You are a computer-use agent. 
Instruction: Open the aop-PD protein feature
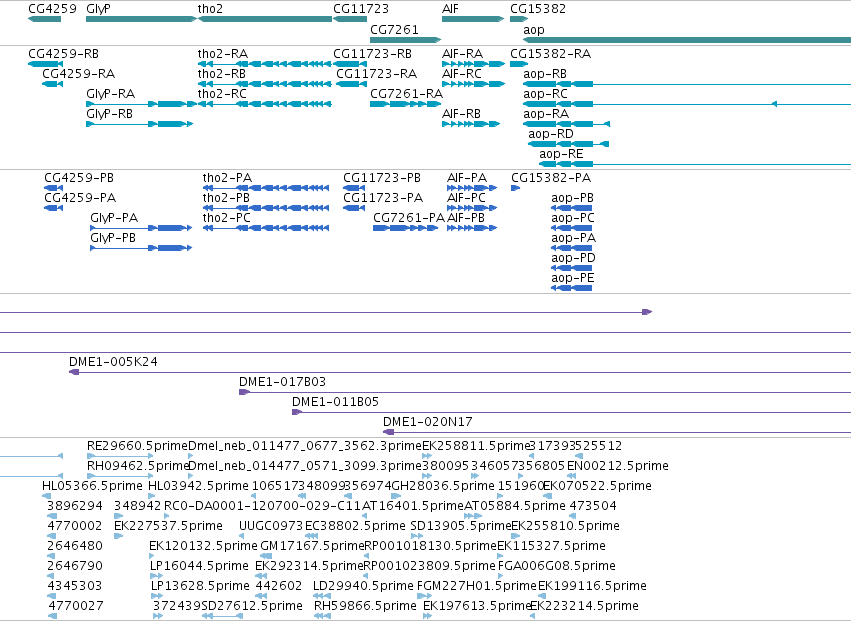(571, 268)
